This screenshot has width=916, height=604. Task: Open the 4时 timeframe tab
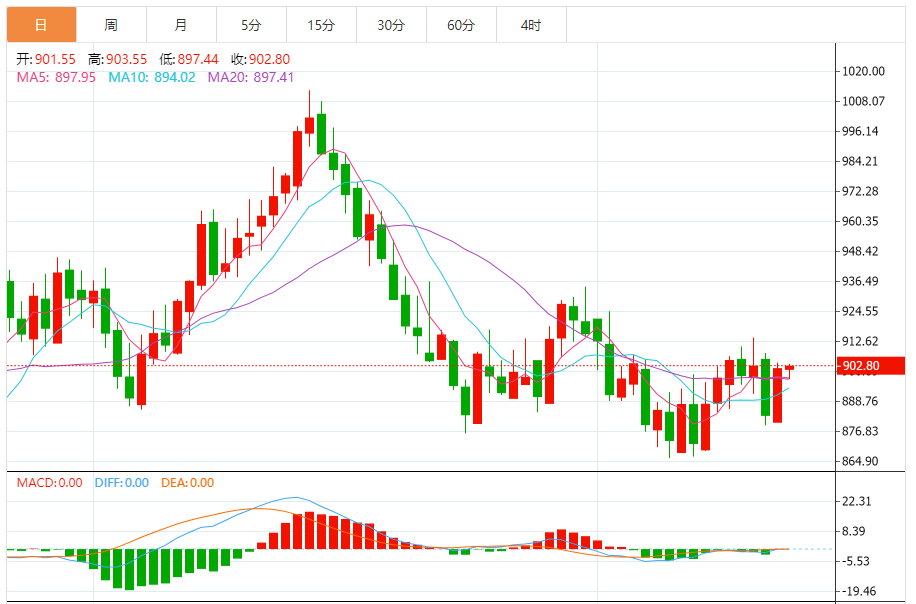click(531, 25)
